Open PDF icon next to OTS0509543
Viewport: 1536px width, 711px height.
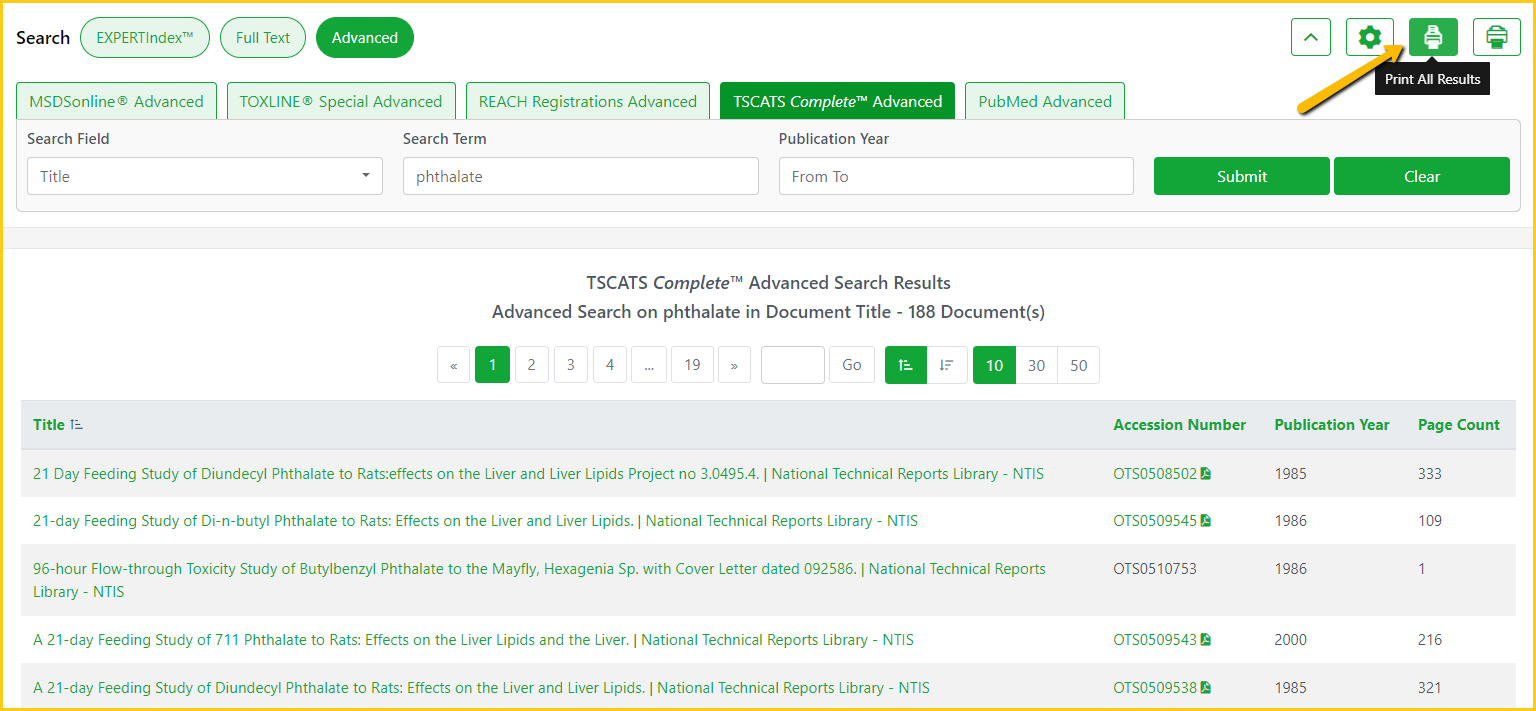(x=1206, y=640)
